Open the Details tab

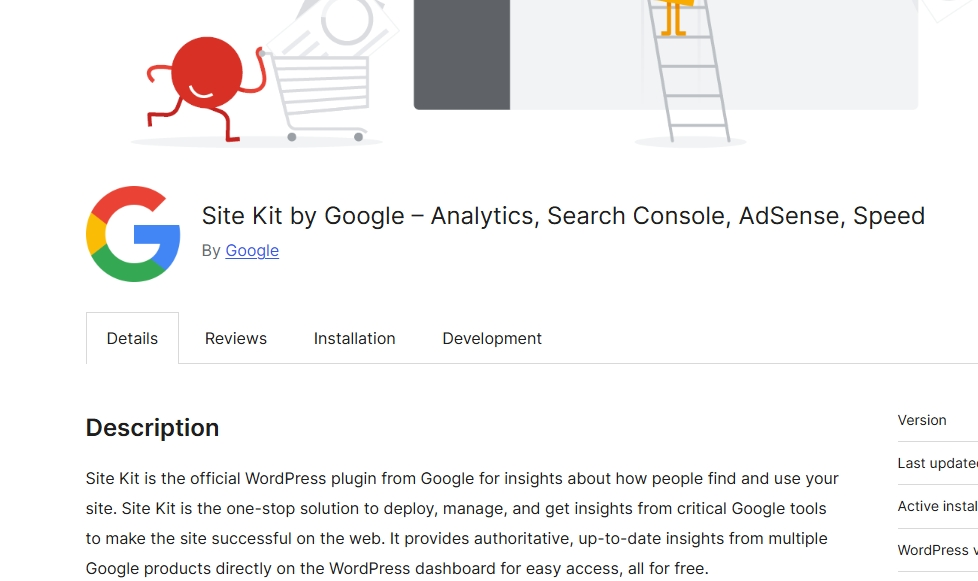pyautogui.click(x=132, y=338)
